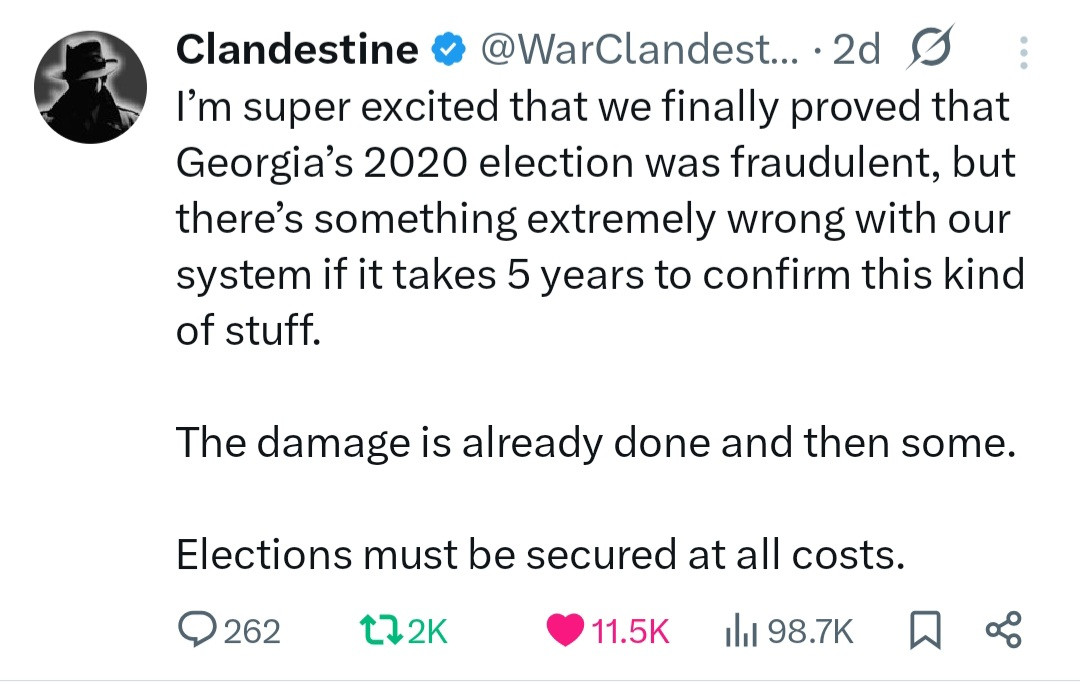
Task: Open the Clandestine profile picture
Action: (x=91, y=87)
